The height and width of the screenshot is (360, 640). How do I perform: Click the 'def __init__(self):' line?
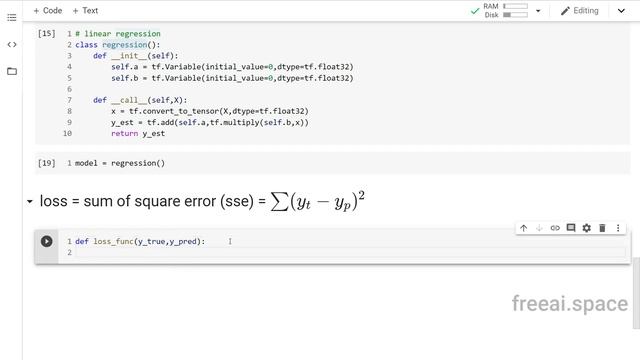pyautogui.click(x=136, y=56)
